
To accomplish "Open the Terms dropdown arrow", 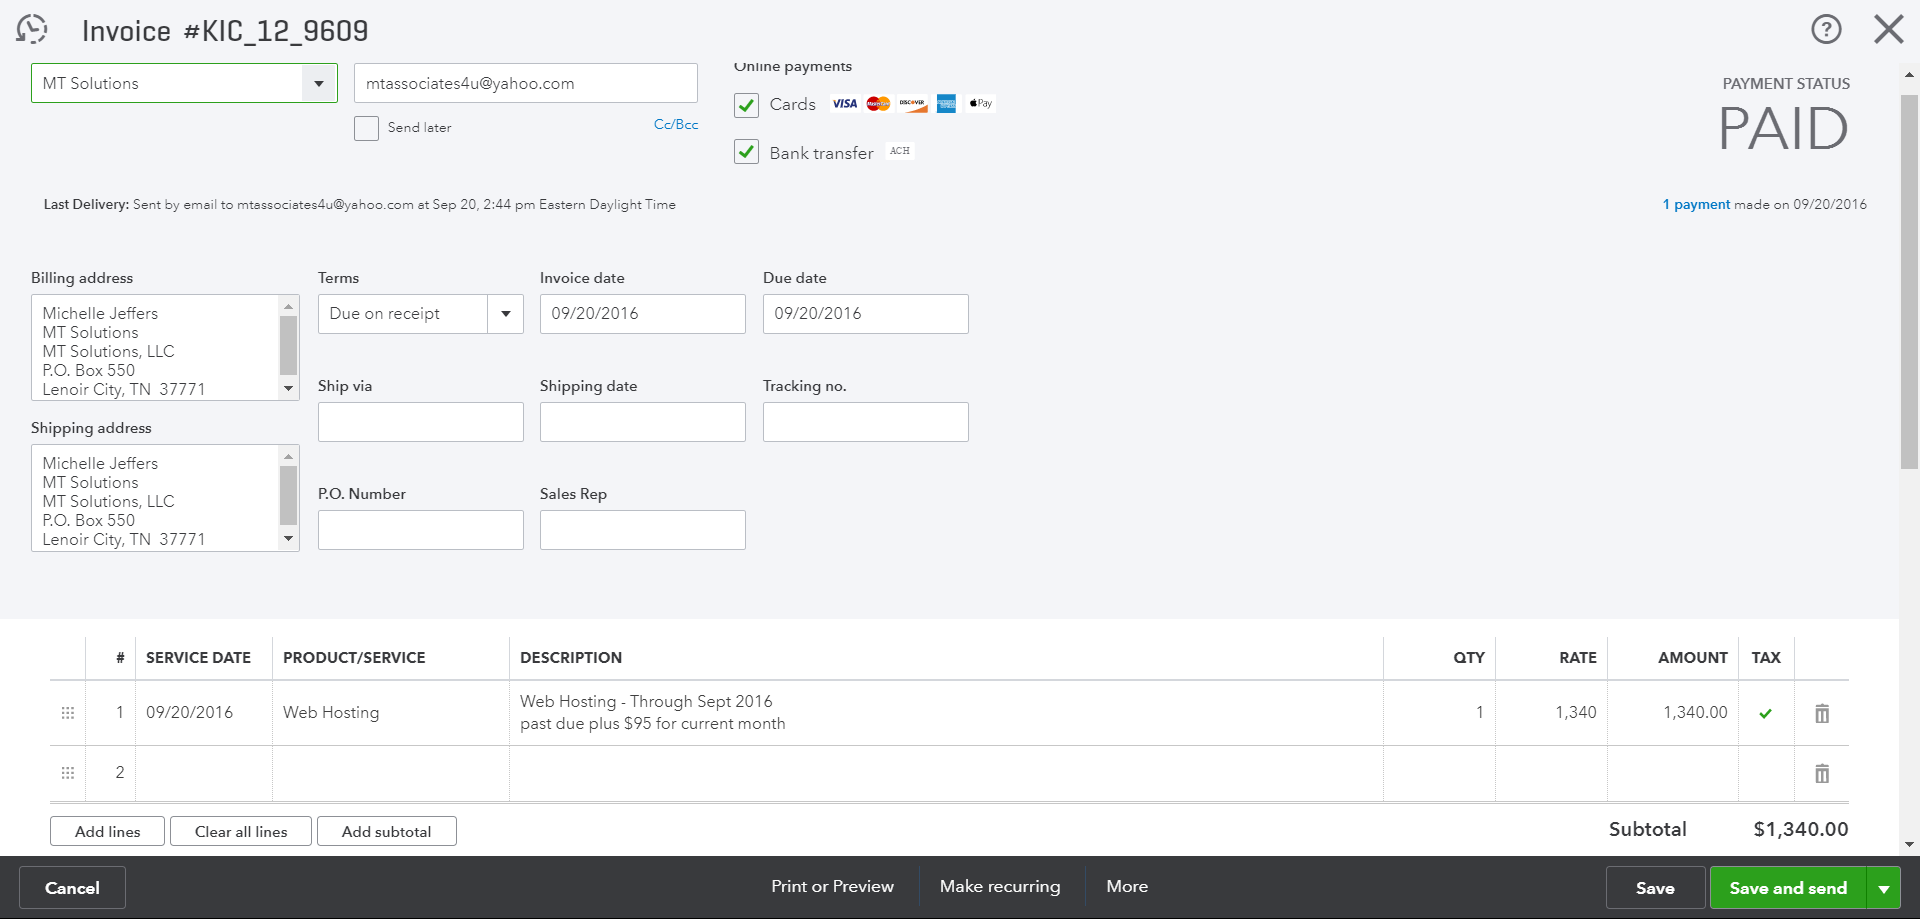I will tap(506, 314).
